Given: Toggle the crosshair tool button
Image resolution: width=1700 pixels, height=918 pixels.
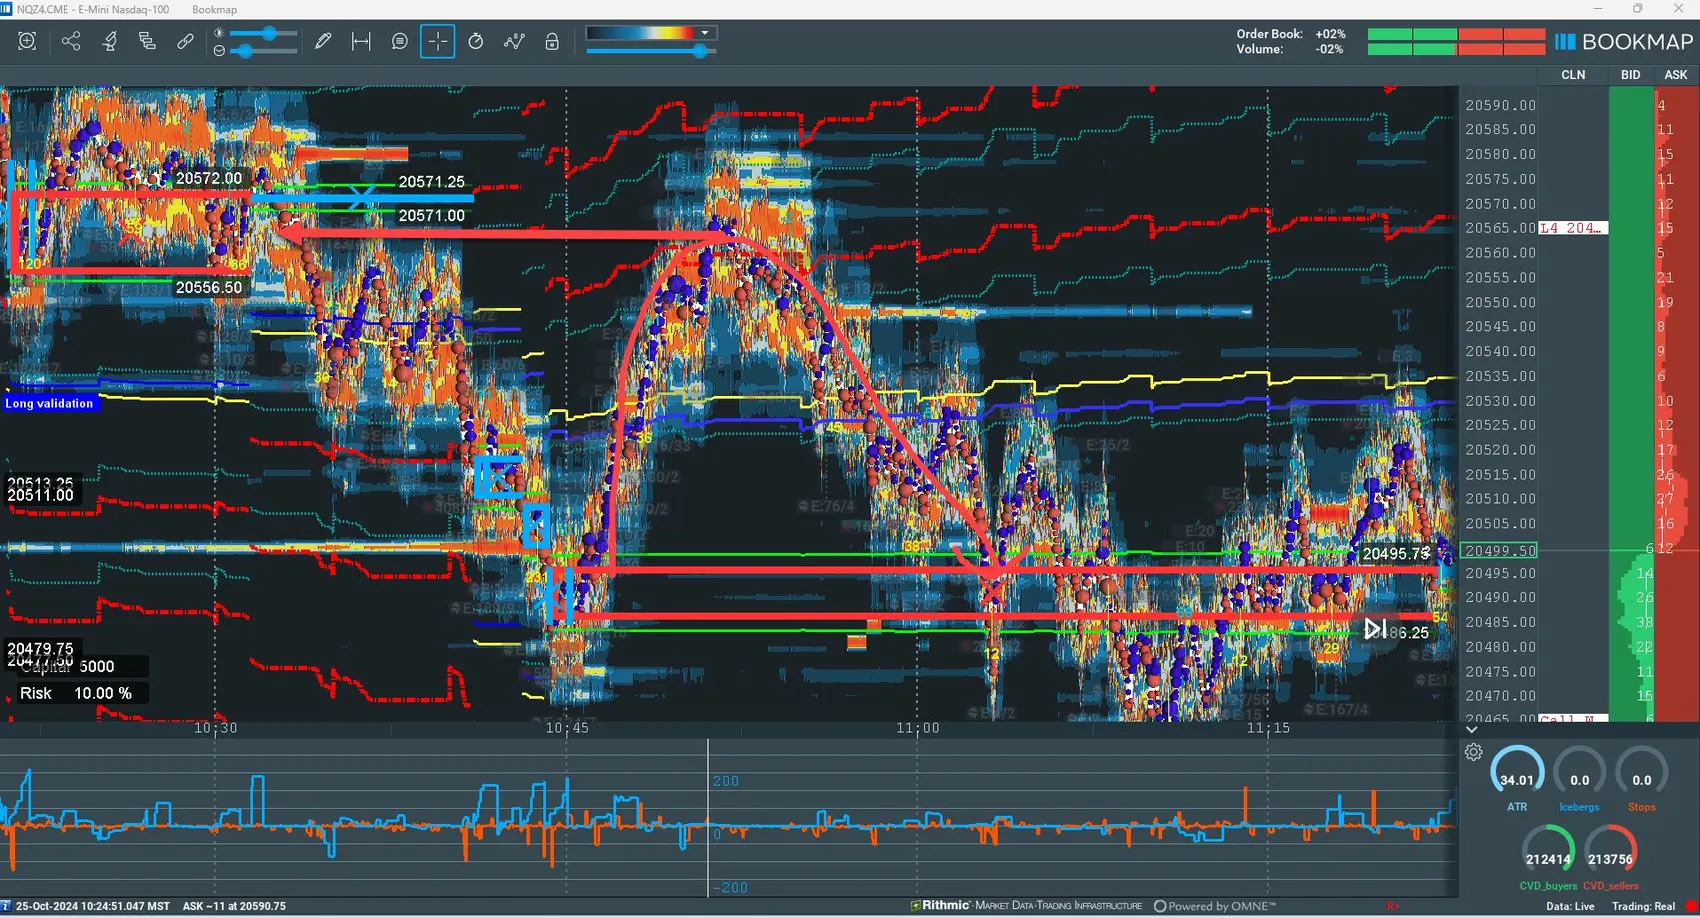Looking at the screenshot, I should [x=437, y=41].
